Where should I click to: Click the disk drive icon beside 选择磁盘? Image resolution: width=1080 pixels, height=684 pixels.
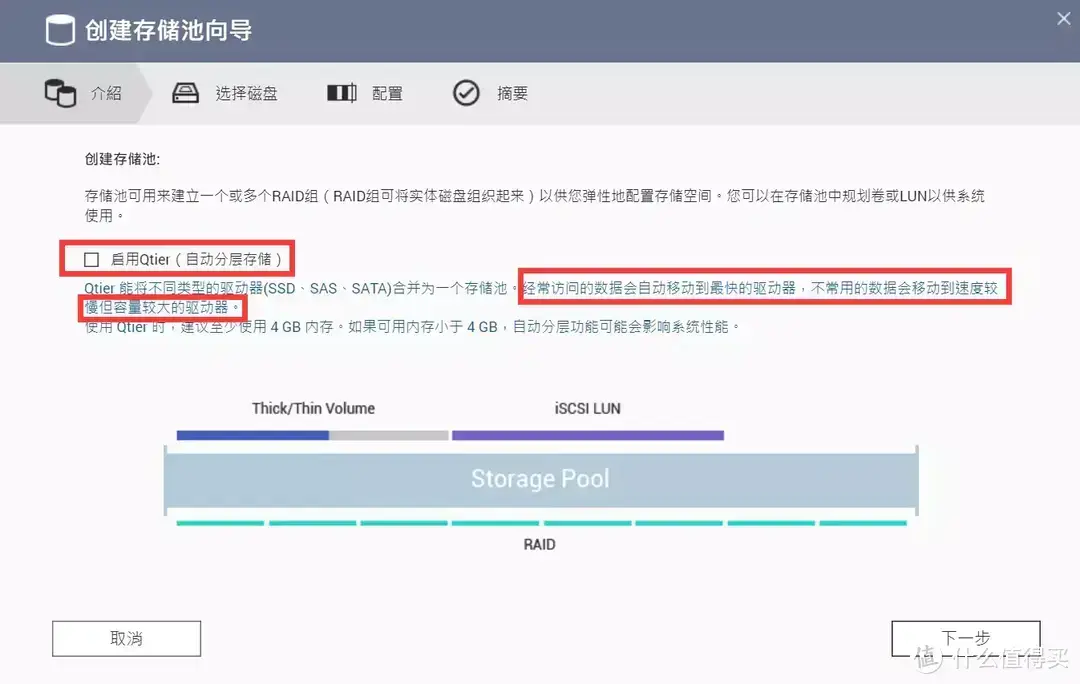pyautogui.click(x=185, y=92)
